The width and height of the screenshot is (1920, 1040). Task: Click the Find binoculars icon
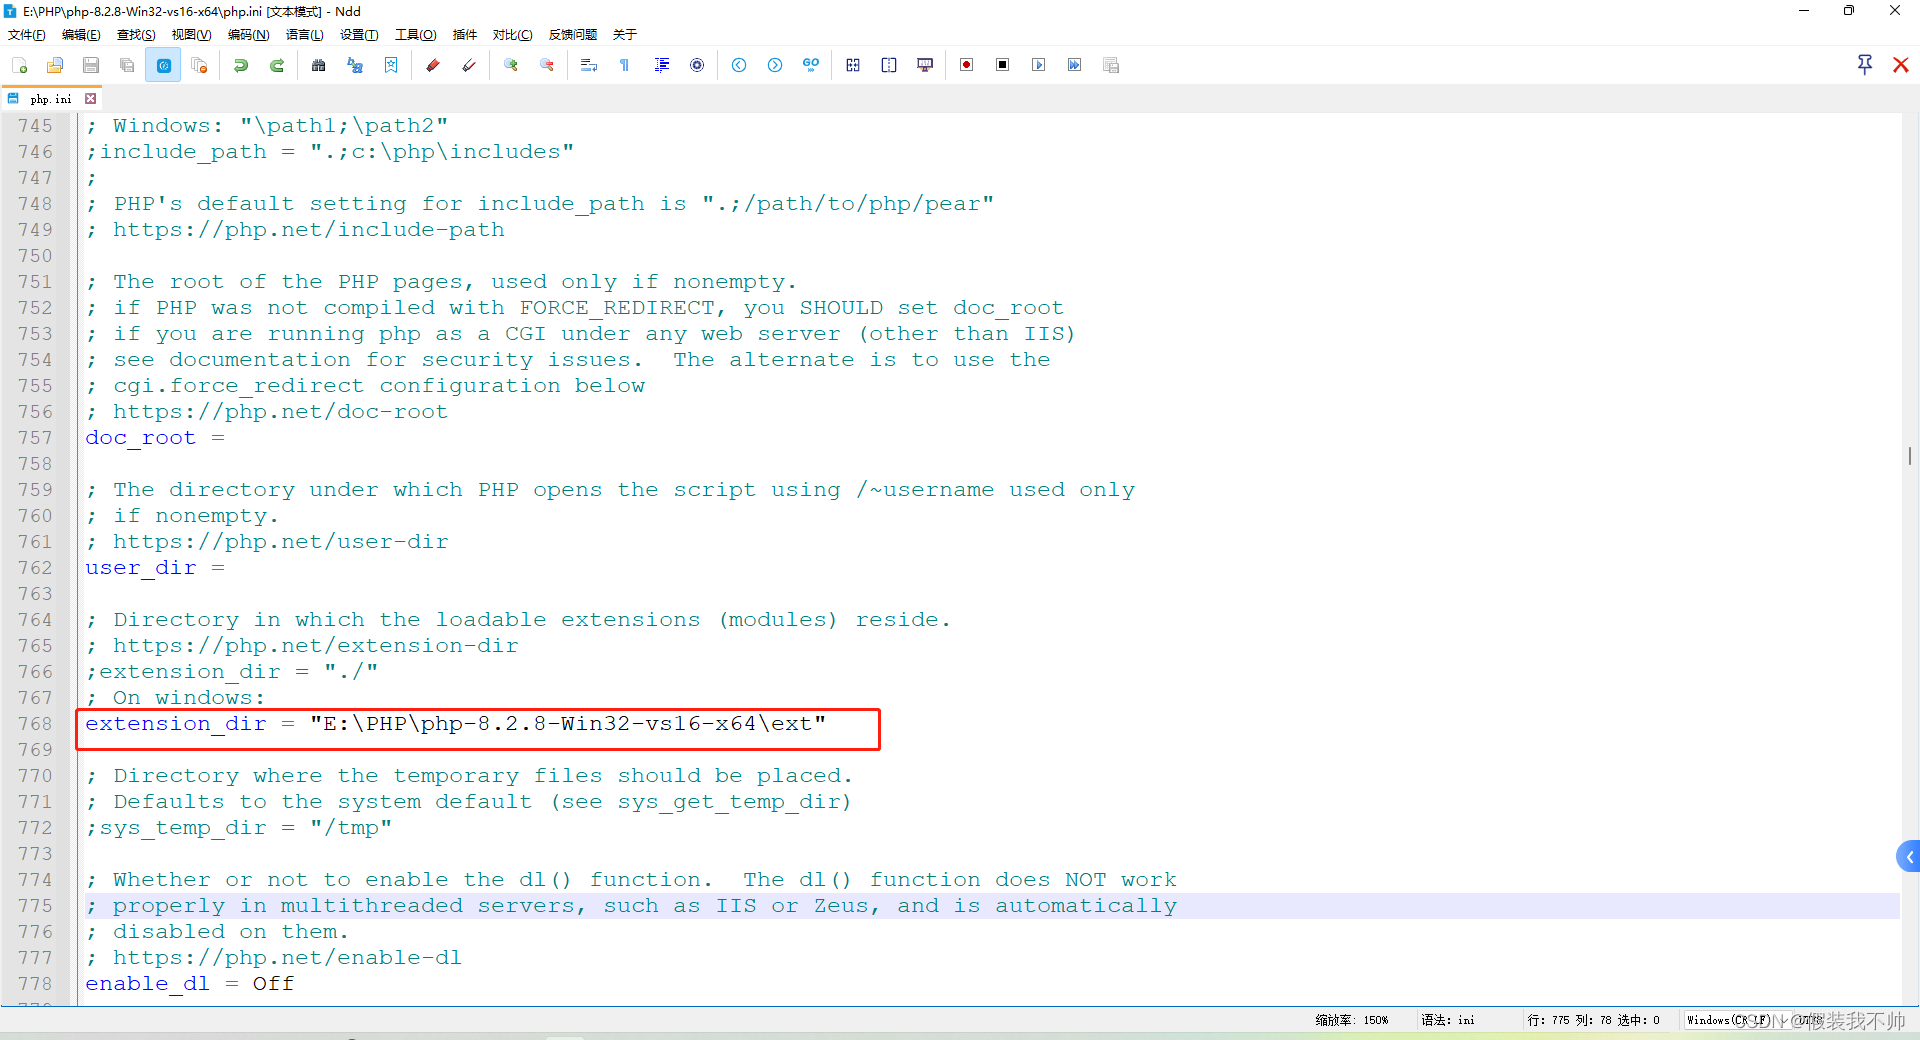(x=319, y=65)
